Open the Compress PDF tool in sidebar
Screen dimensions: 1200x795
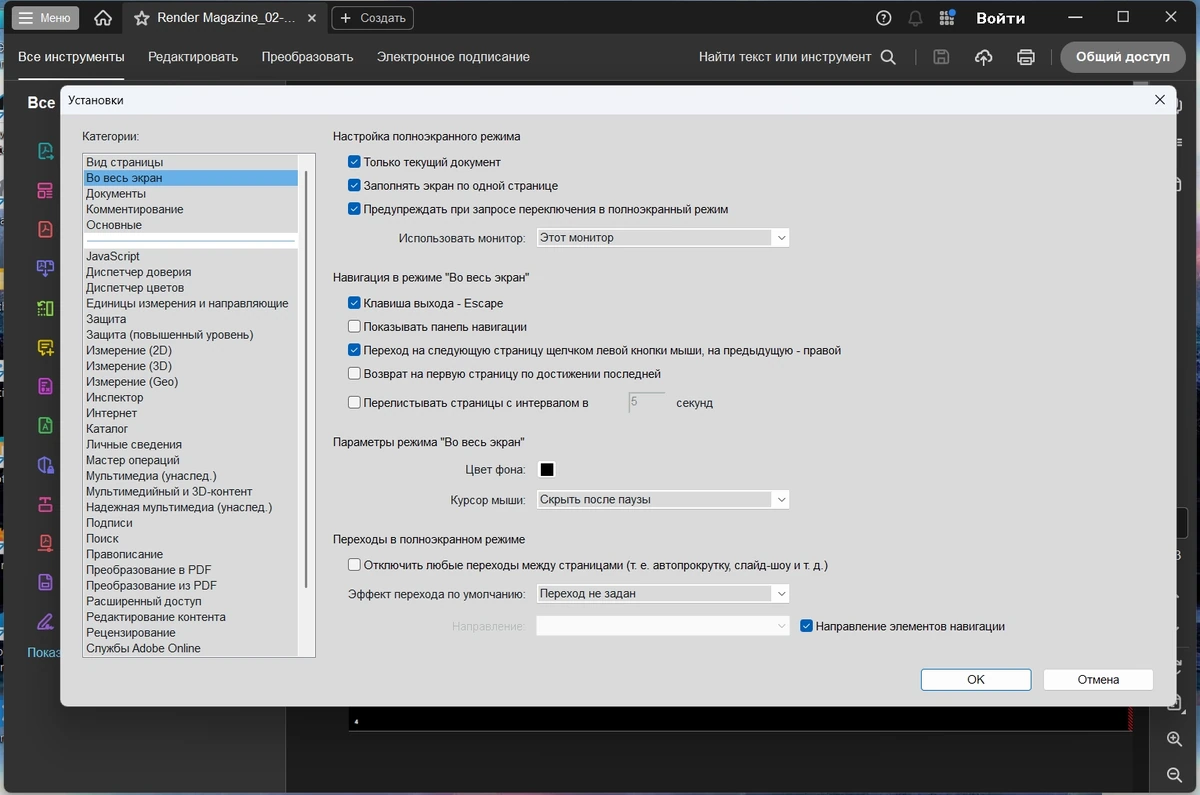(x=45, y=542)
